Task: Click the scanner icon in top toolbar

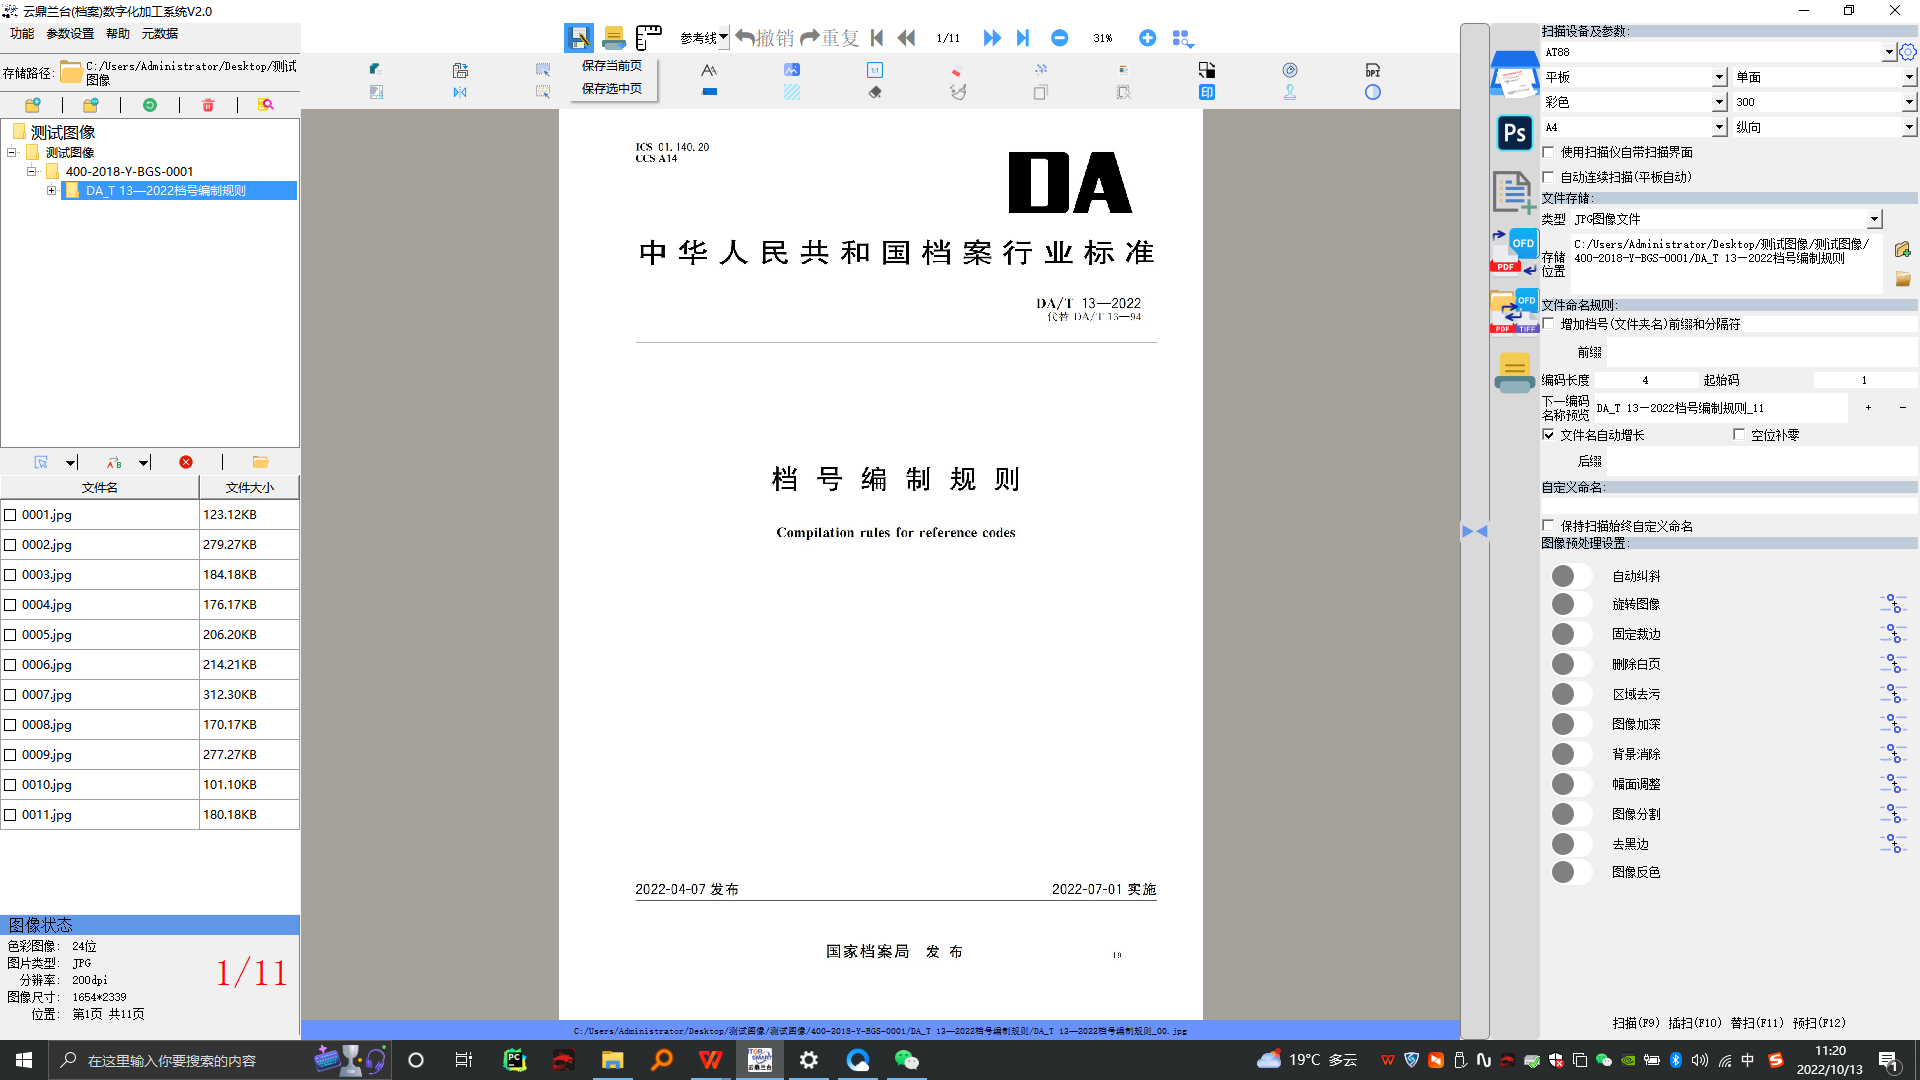Action: 613,38
